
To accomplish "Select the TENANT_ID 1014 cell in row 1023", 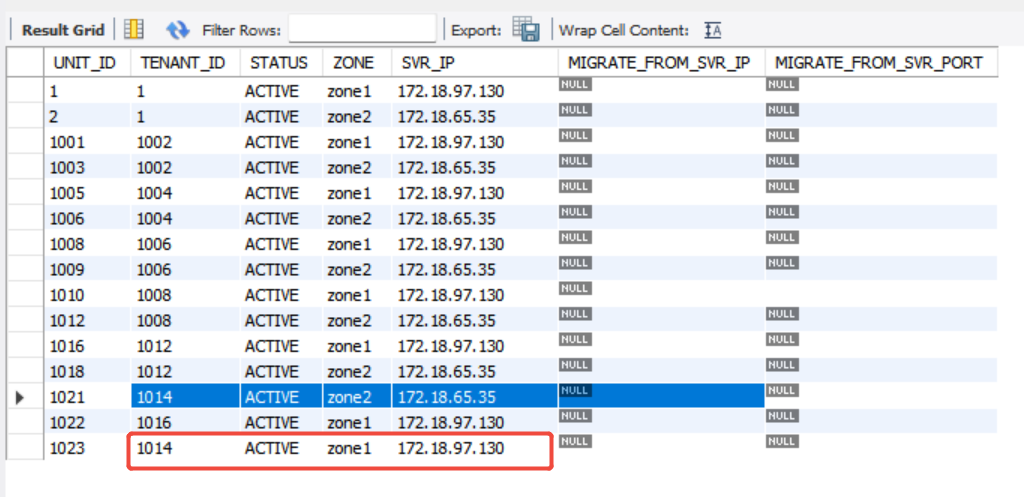I will 155,449.
